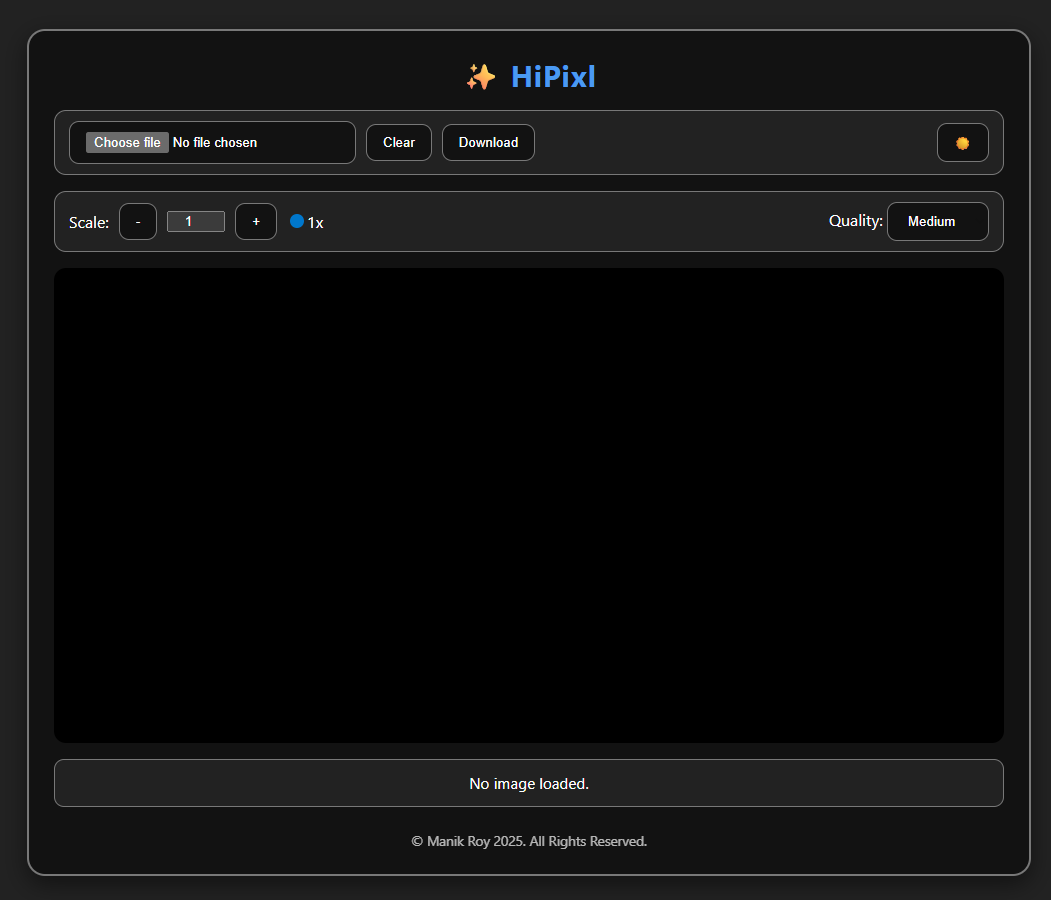
Task: Select the scale value input field
Action: [x=196, y=221]
